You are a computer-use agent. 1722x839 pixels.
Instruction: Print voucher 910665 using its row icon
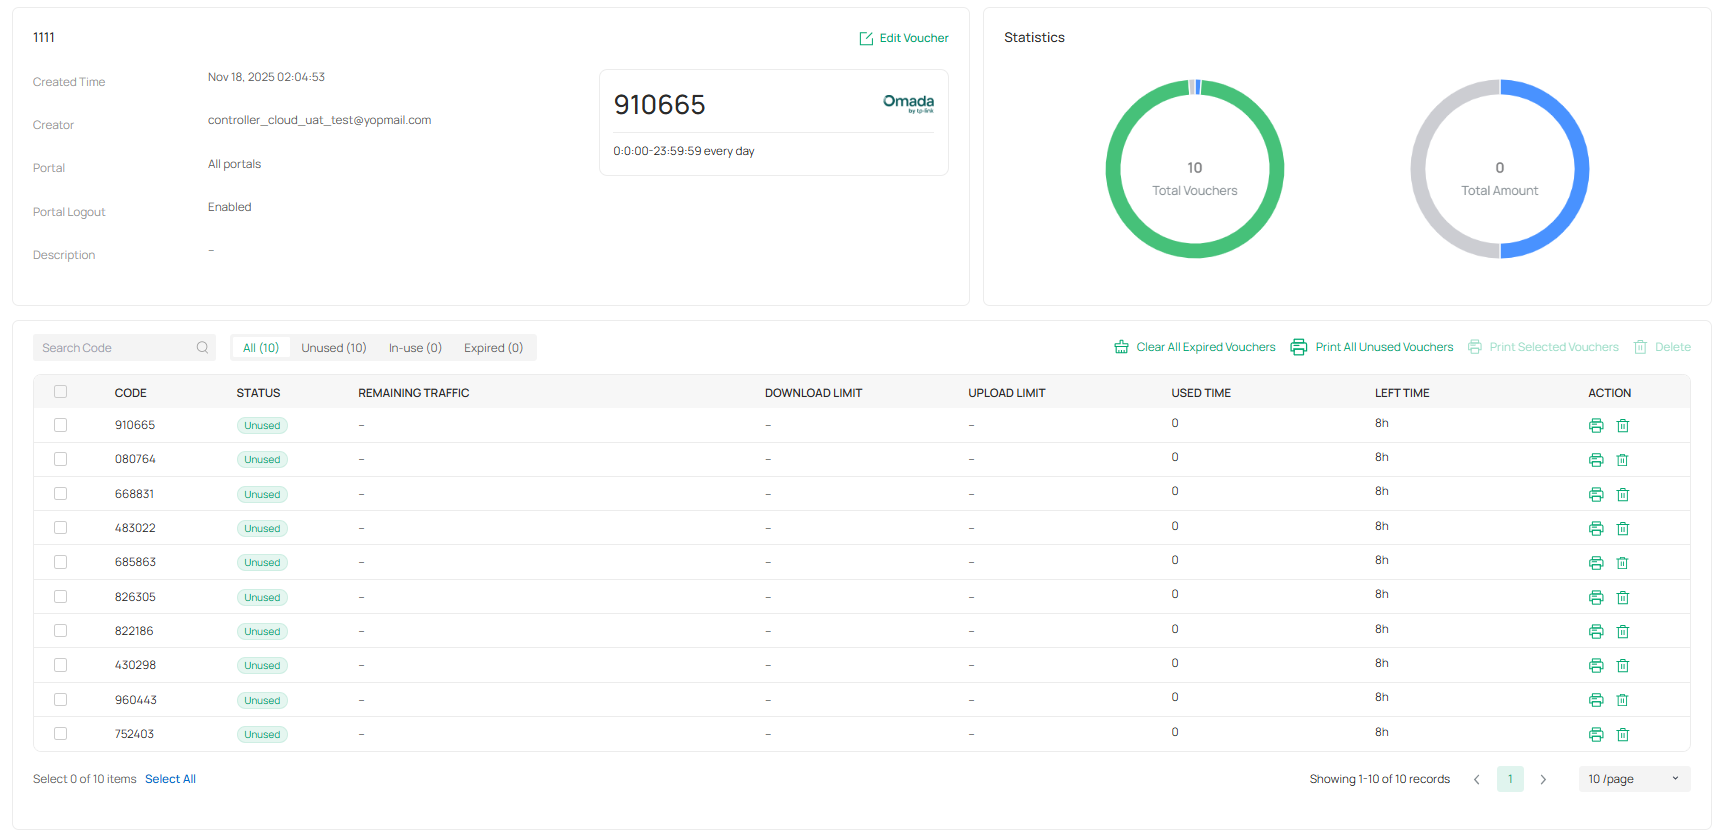pos(1595,426)
